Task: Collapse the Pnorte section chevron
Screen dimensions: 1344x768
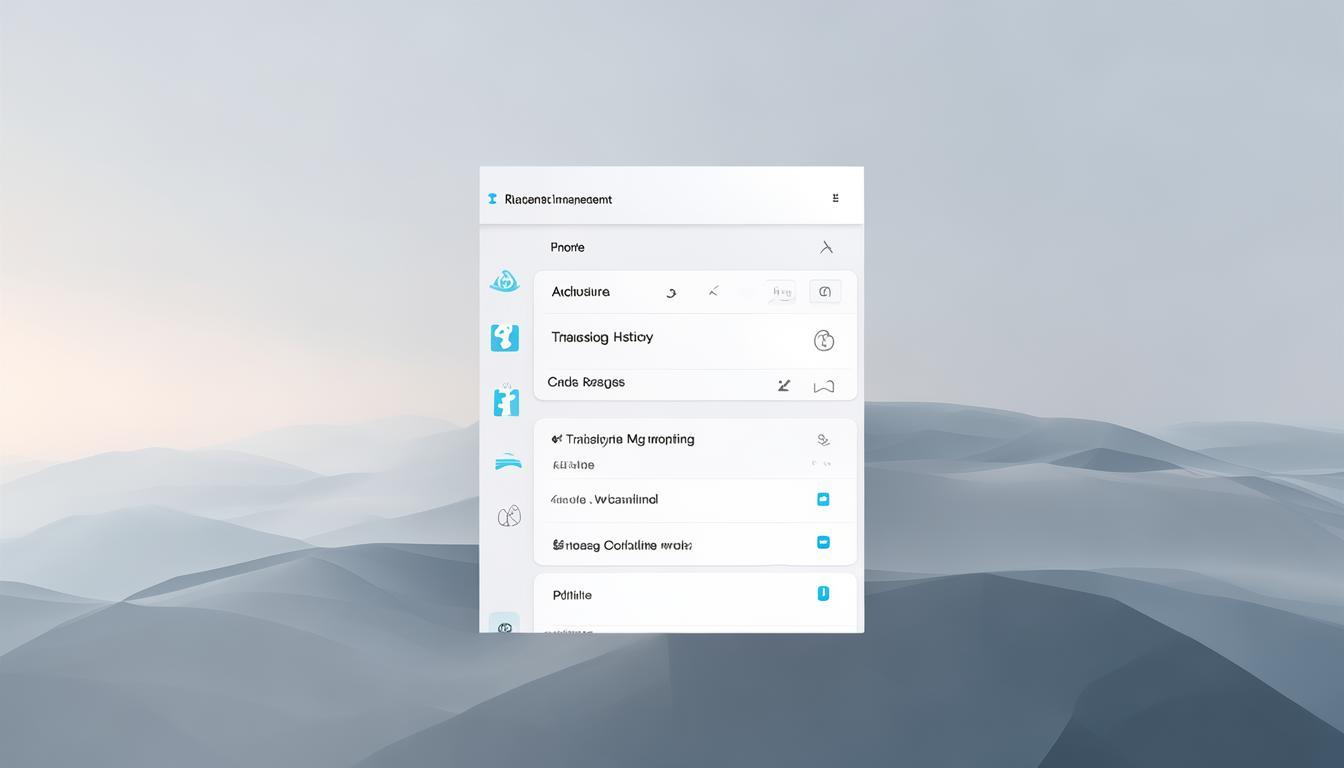Action: (x=826, y=247)
